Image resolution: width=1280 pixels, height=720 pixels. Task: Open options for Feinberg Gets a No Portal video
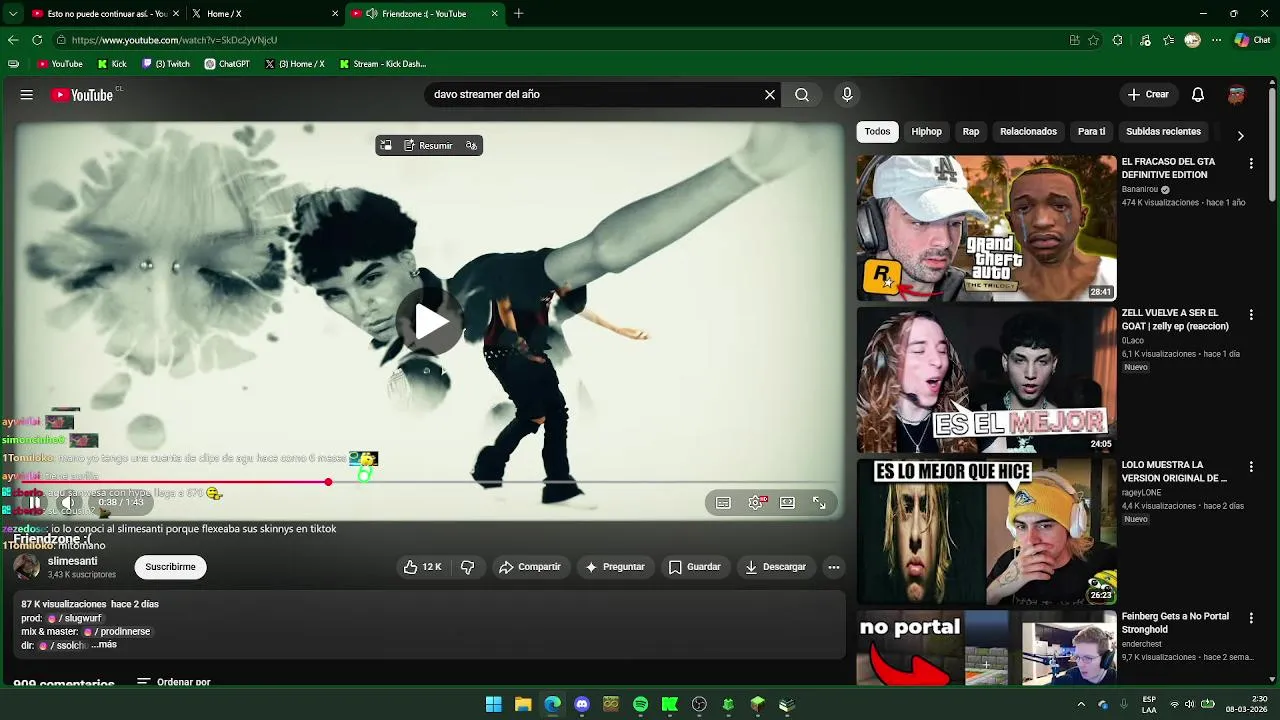point(1251,619)
